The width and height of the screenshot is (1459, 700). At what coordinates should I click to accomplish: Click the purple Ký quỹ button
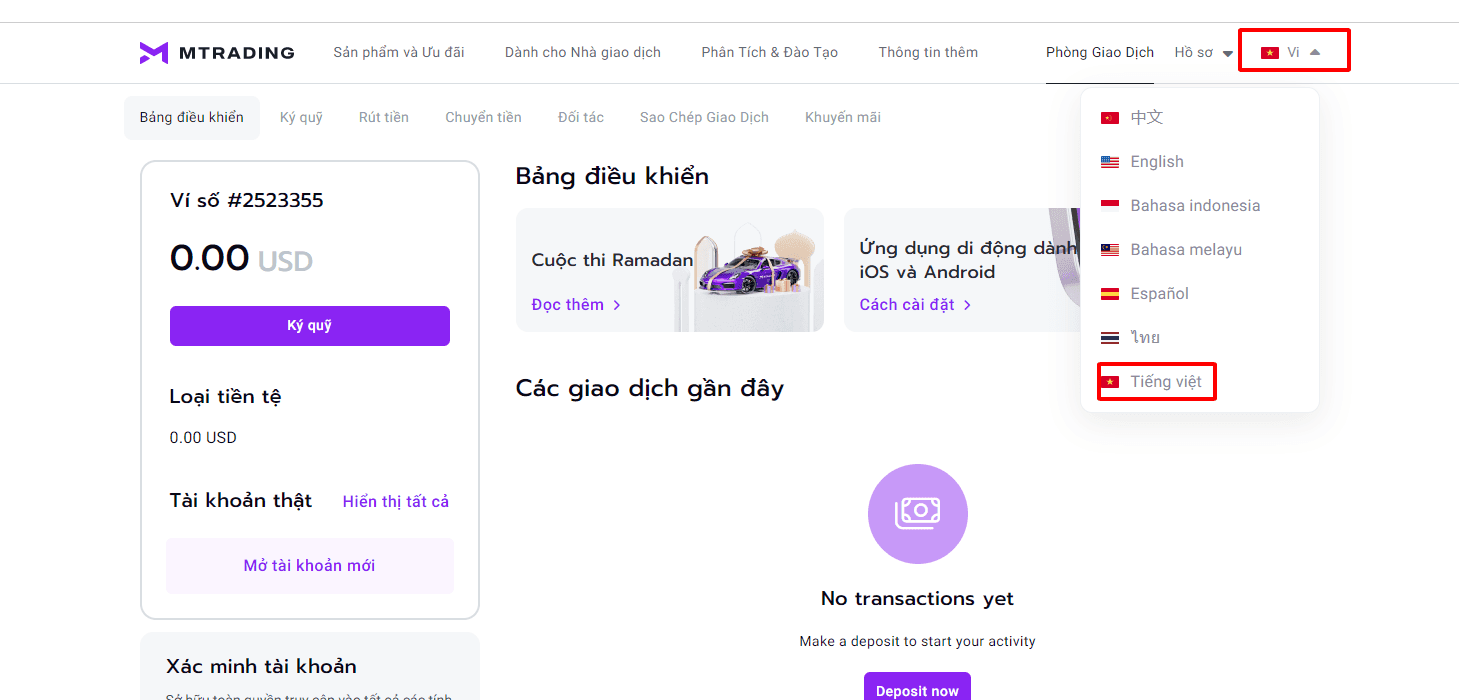pos(310,326)
